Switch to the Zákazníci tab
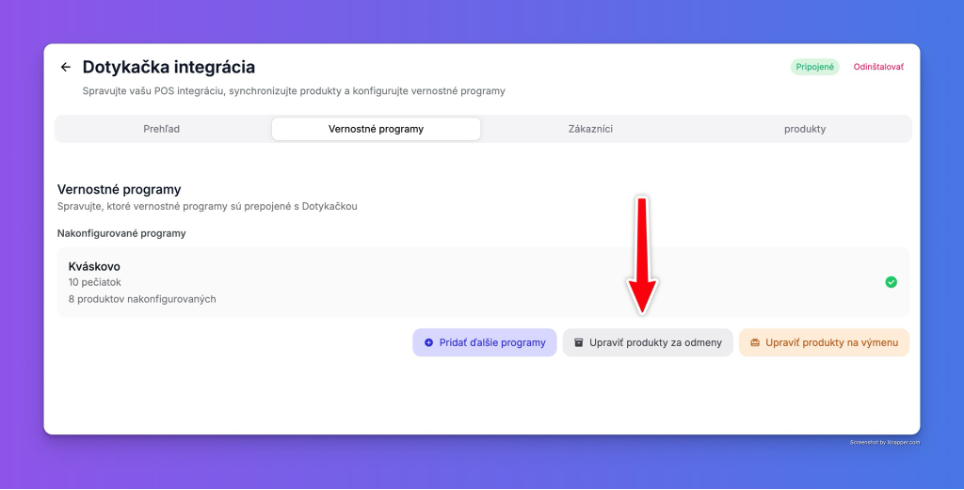The image size is (964, 490). tap(590, 129)
